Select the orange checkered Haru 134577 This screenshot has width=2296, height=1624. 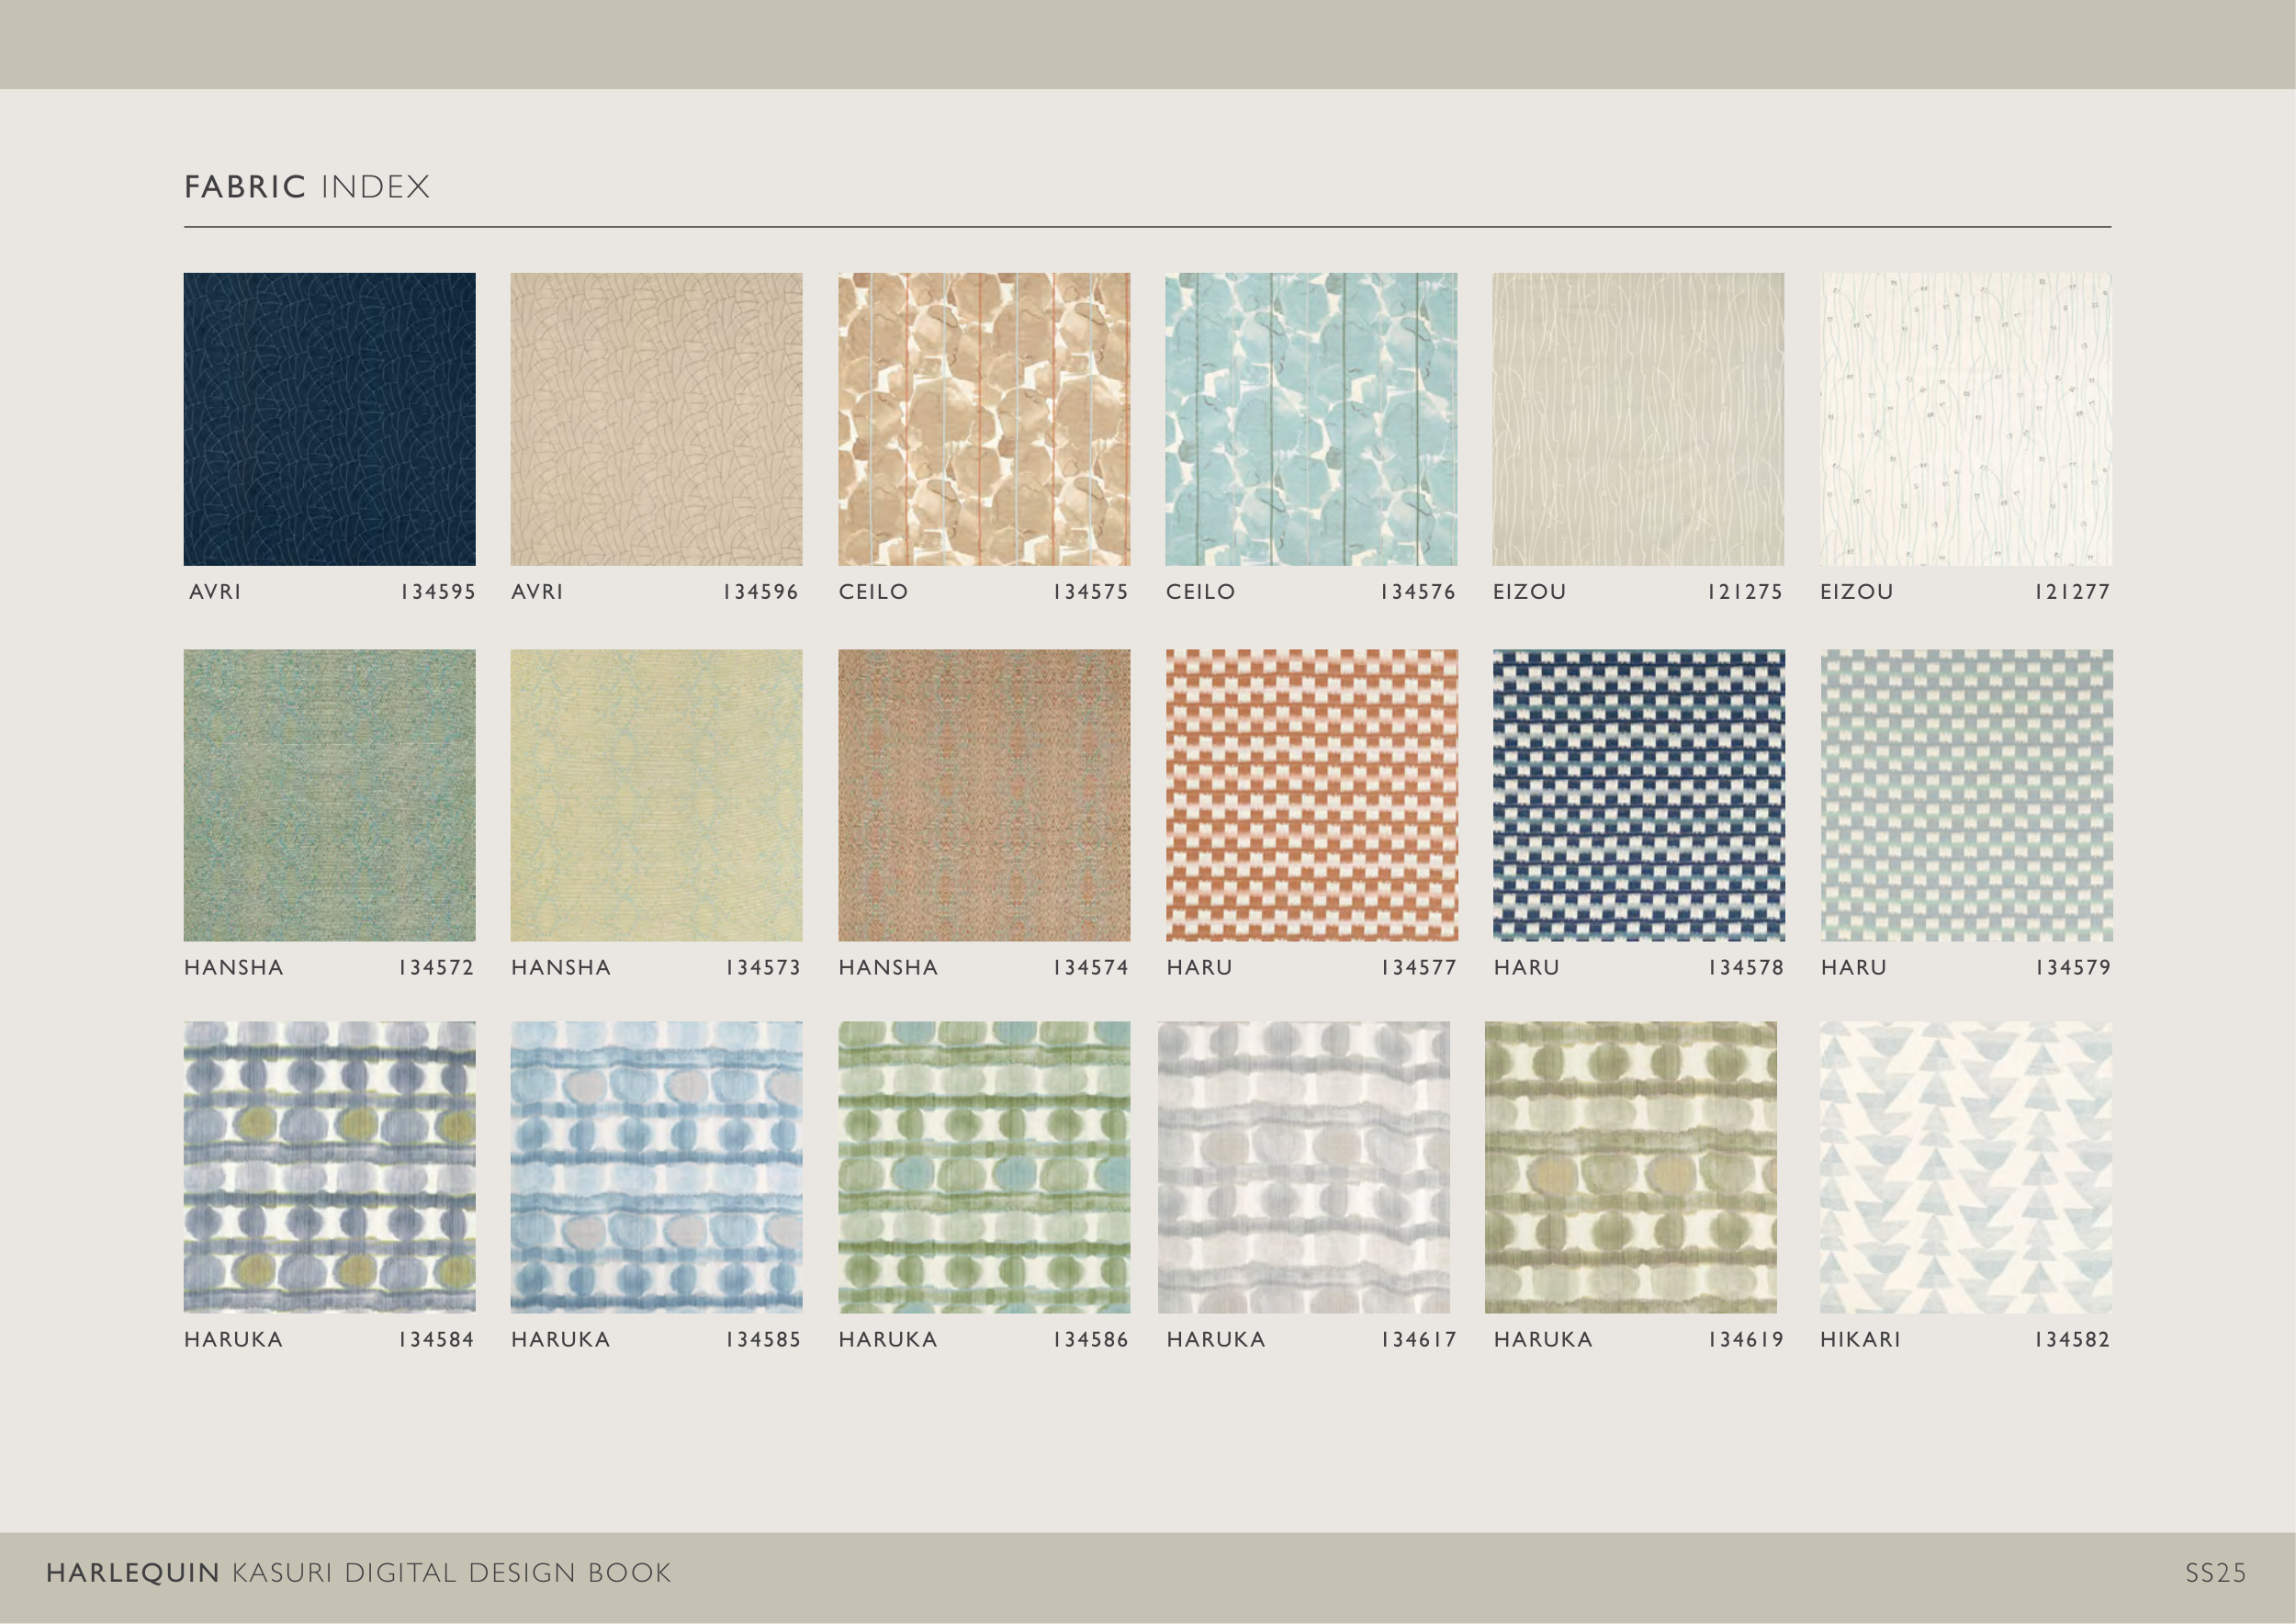coord(1311,795)
